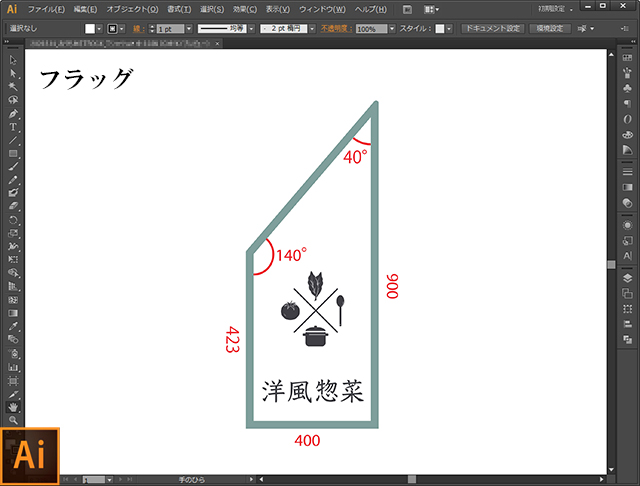This screenshot has height=486, width=640.
Task: Expand the opacity 100% dropdown
Action: 392,29
